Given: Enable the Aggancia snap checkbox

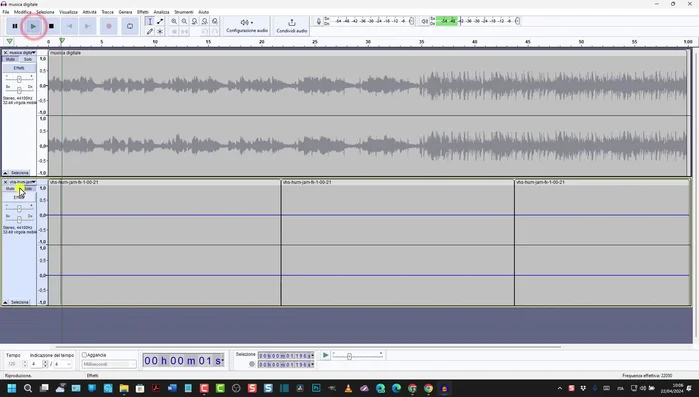Looking at the screenshot, I should [x=84, y=355].
